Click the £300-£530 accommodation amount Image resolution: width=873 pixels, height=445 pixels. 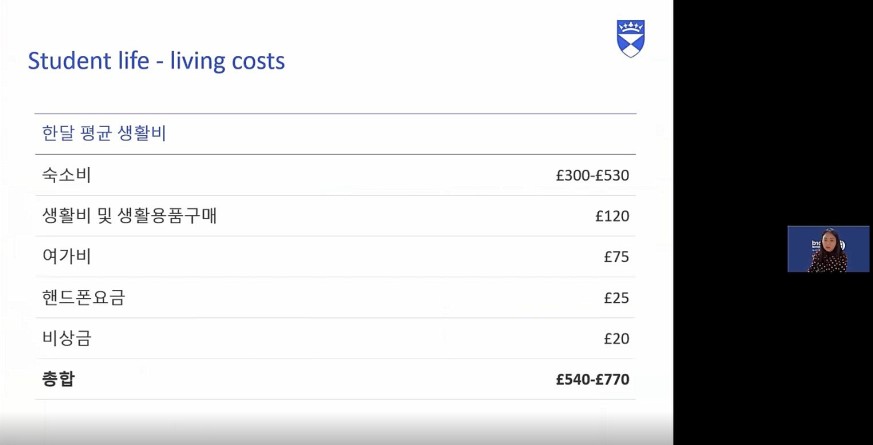coord(592,175)
